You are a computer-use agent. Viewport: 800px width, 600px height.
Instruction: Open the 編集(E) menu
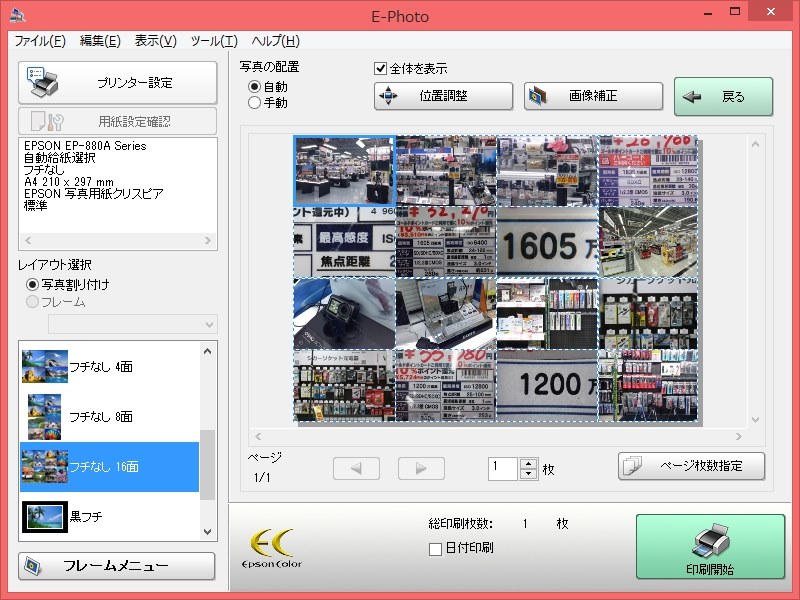[x=100, y=41]
